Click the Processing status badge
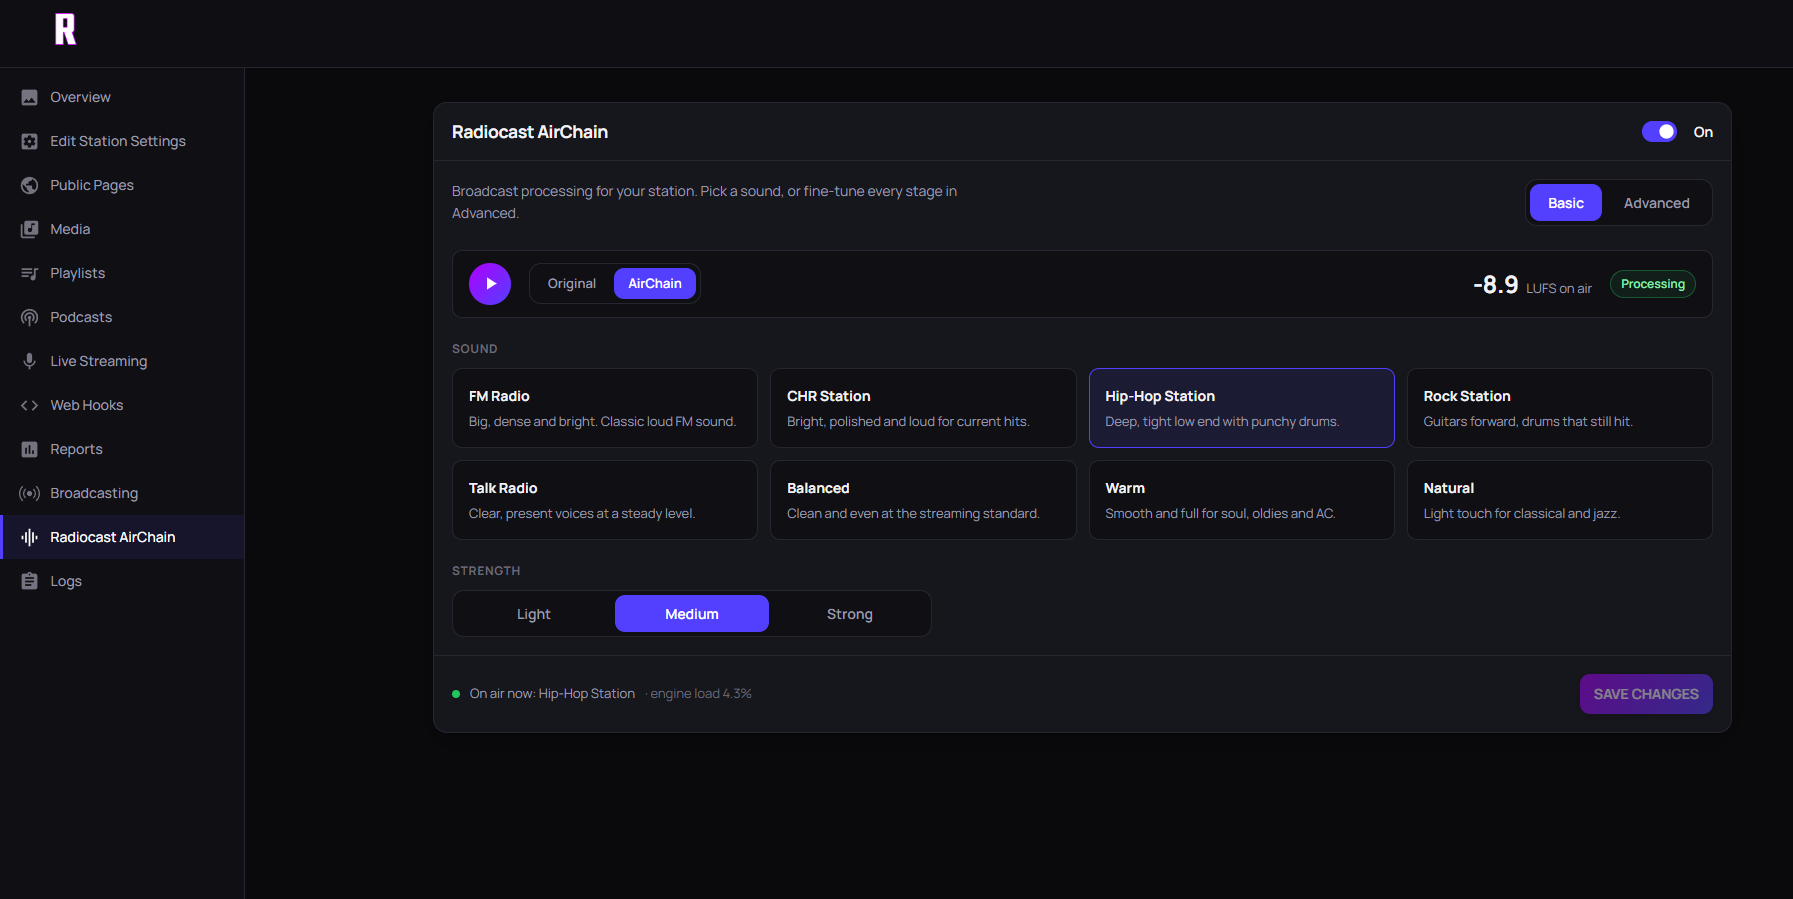Screen dimensions: 1793x899 tap(1652, 284)
